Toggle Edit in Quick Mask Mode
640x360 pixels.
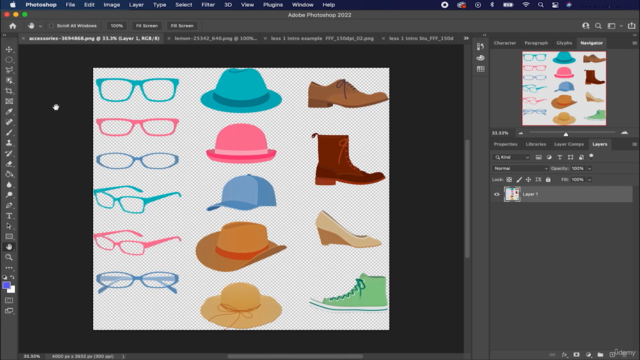pos(9,300)
